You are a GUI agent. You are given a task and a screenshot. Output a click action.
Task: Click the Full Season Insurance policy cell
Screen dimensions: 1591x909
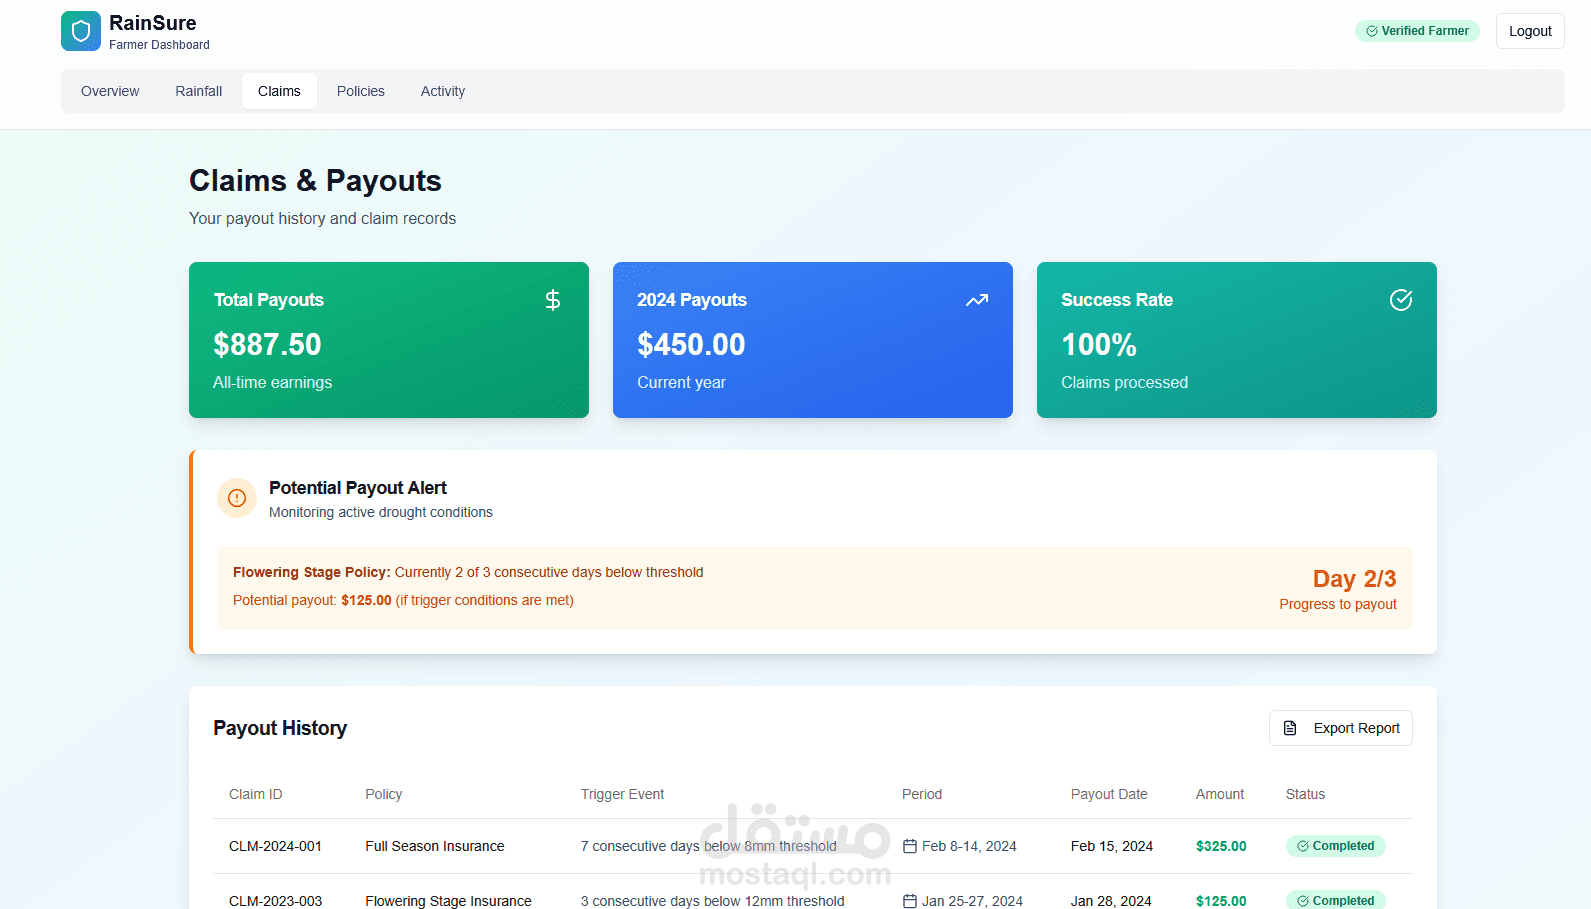435,846
